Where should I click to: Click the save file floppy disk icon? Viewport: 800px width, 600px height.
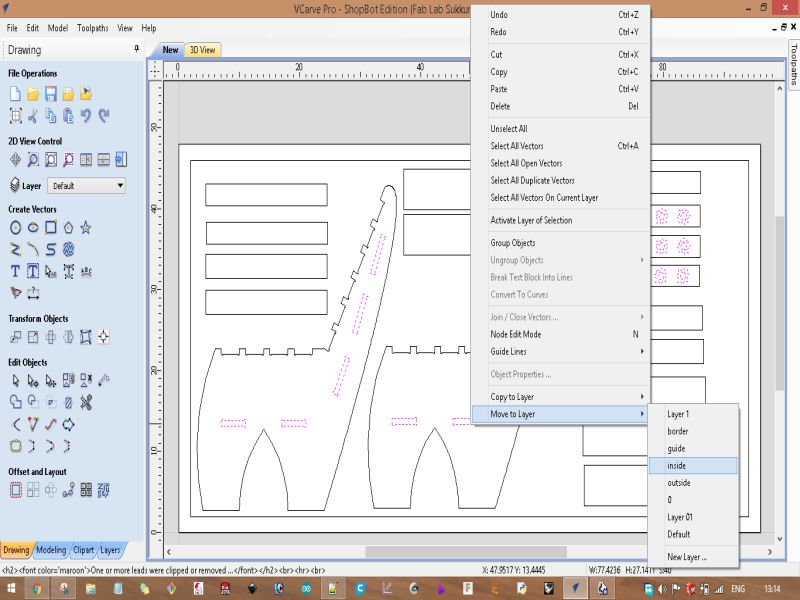coord(51,94)
